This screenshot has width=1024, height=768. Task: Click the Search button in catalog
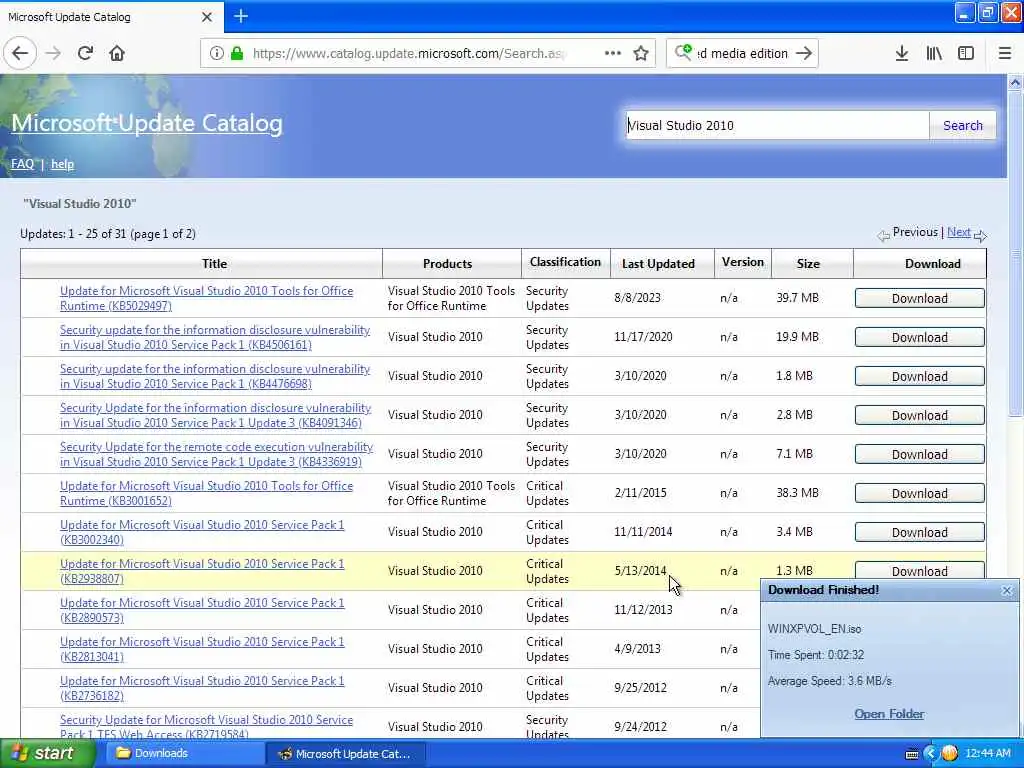point(963,125)
